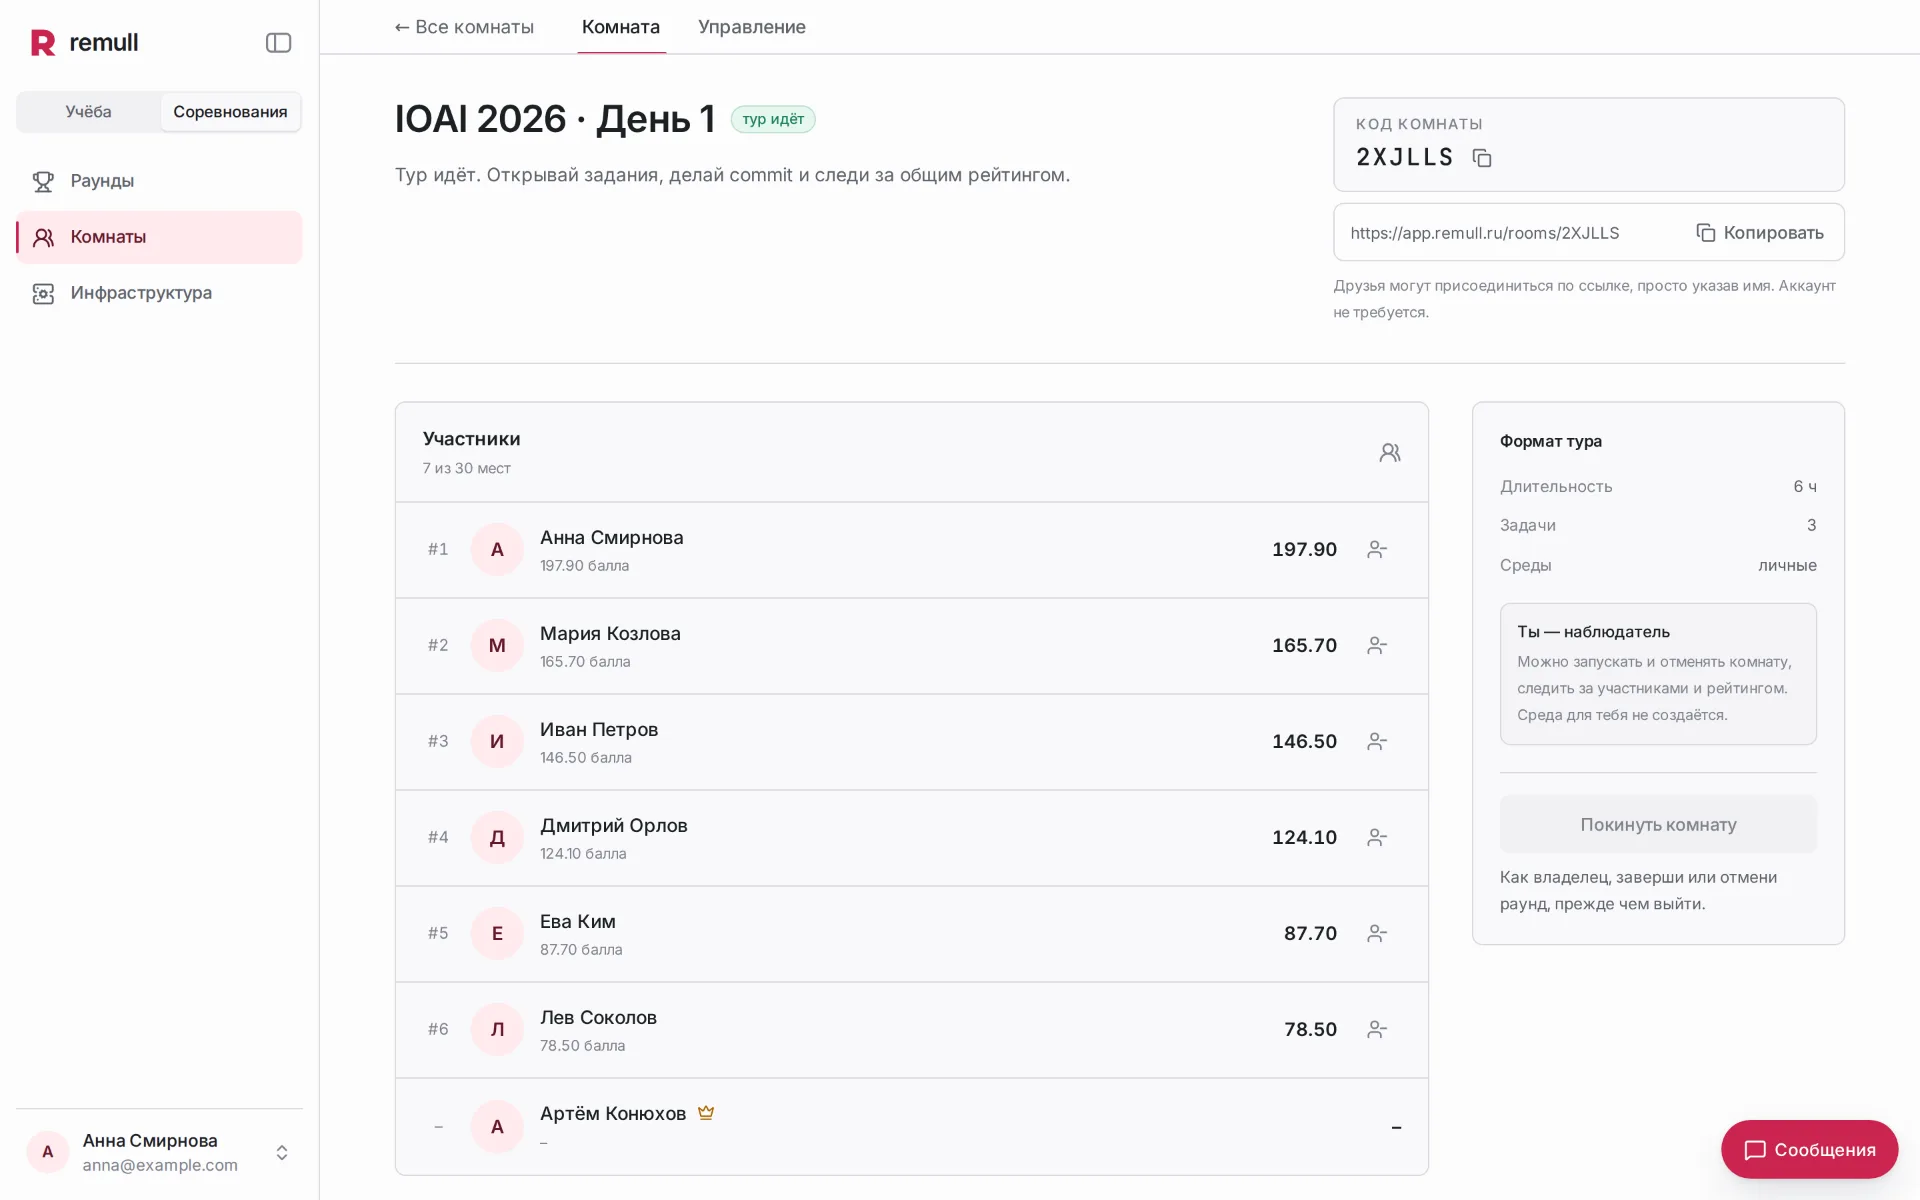1920x1200 pixels.
Task: Open Комнаты in sidebar
Action: click(159, 237)
